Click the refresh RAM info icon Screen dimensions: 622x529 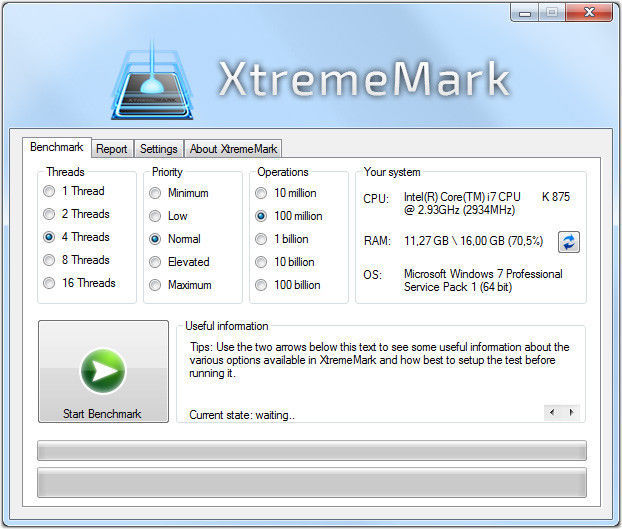pos(569,242)
